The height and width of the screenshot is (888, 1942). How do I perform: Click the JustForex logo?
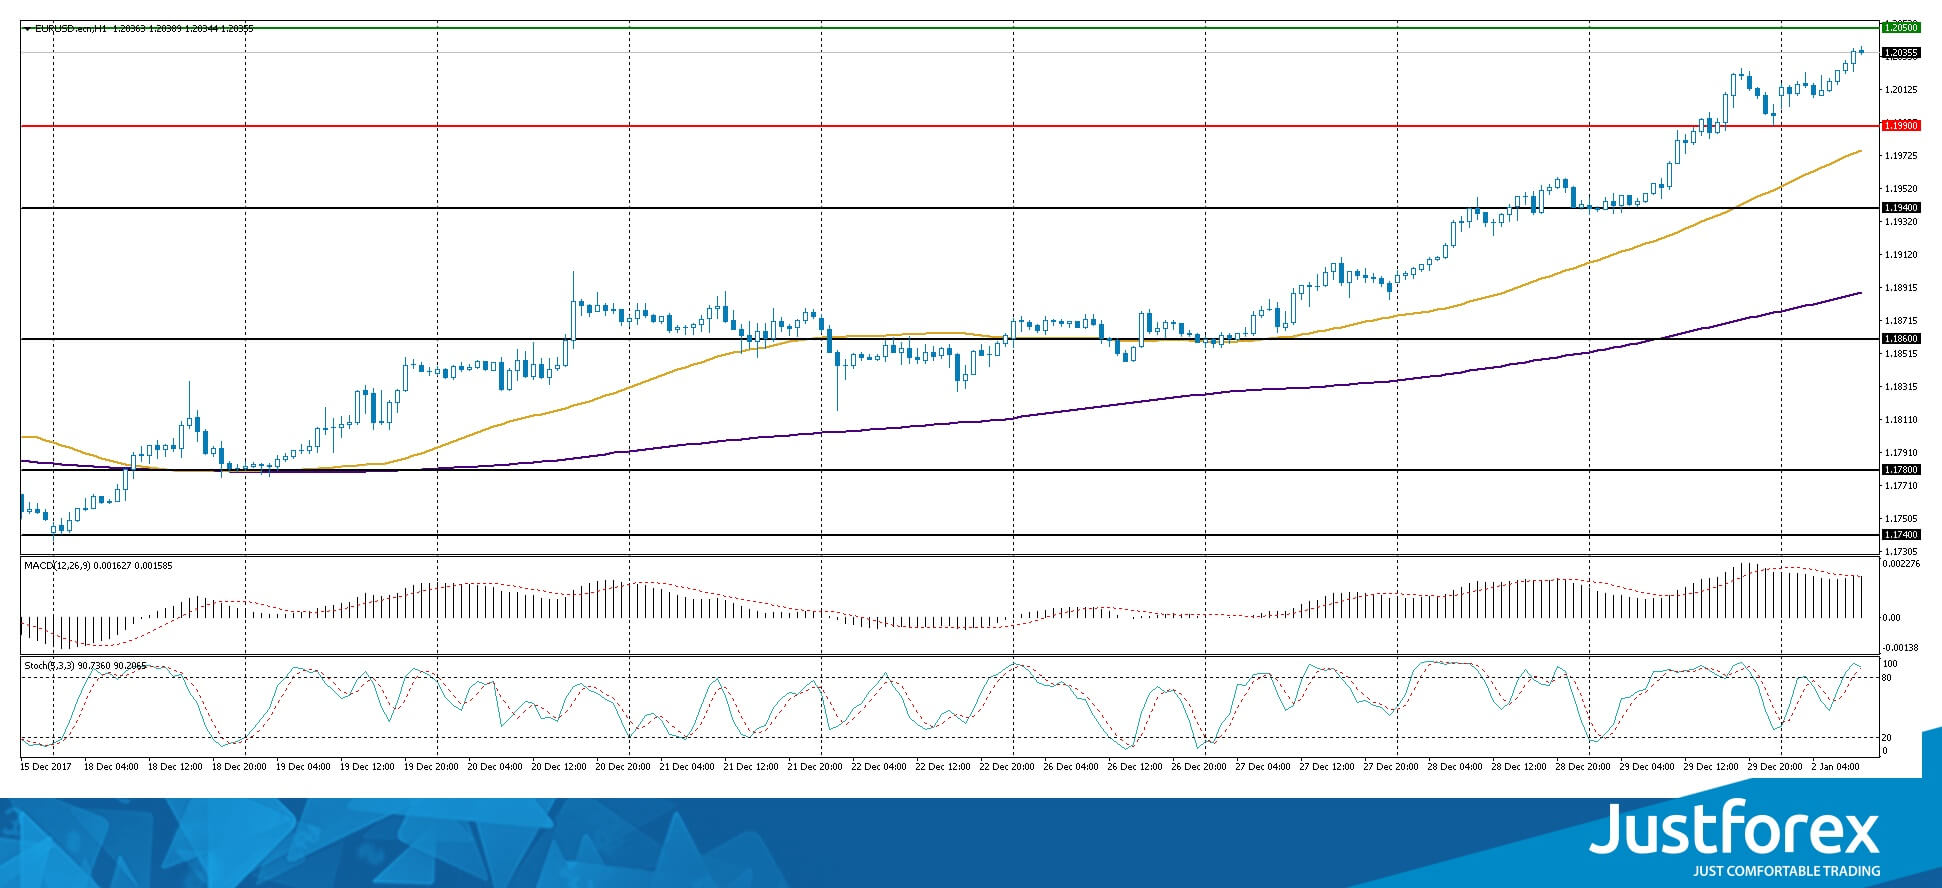[1735, 838]
